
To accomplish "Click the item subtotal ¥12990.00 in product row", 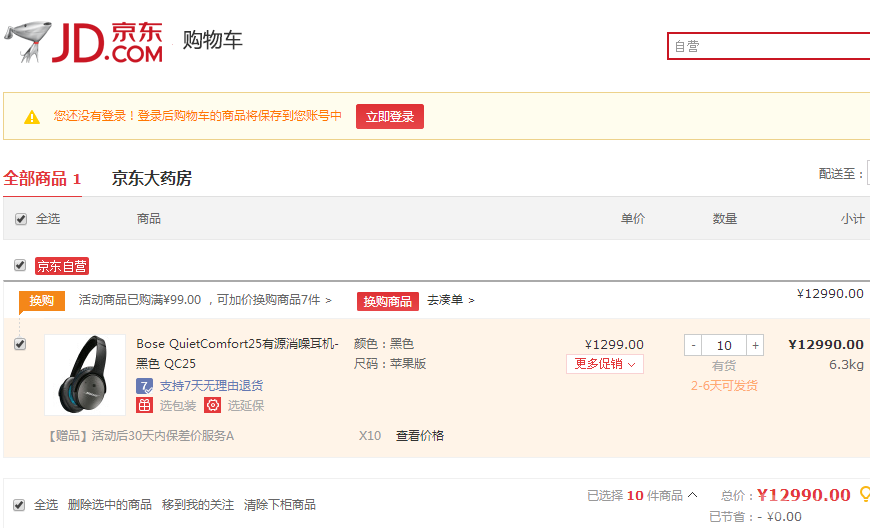I will pos(826,344).
